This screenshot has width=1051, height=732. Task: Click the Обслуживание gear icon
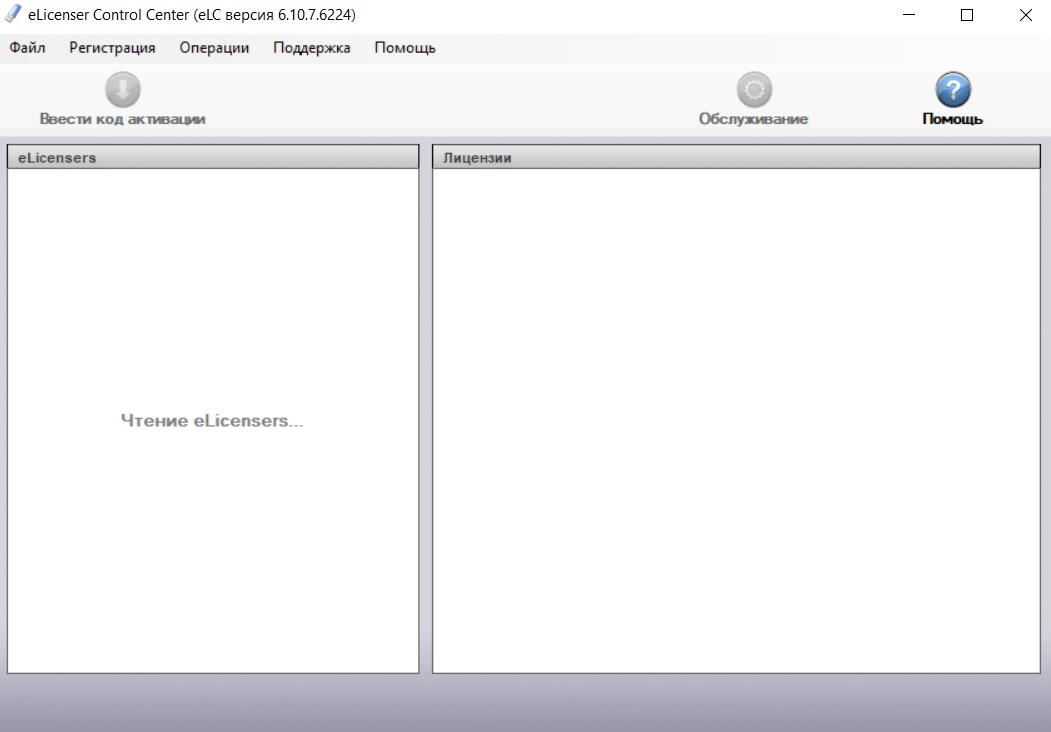point(754,89)
